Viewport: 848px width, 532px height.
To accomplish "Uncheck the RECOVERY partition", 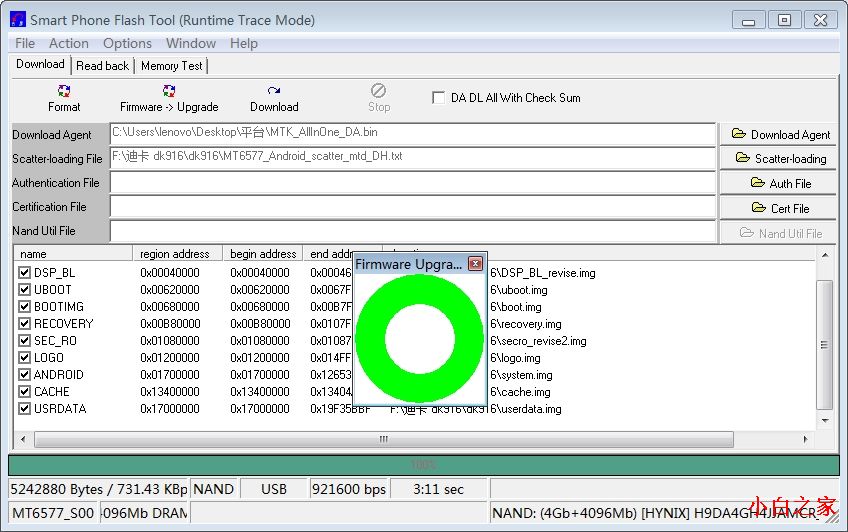I will [24, 323].
